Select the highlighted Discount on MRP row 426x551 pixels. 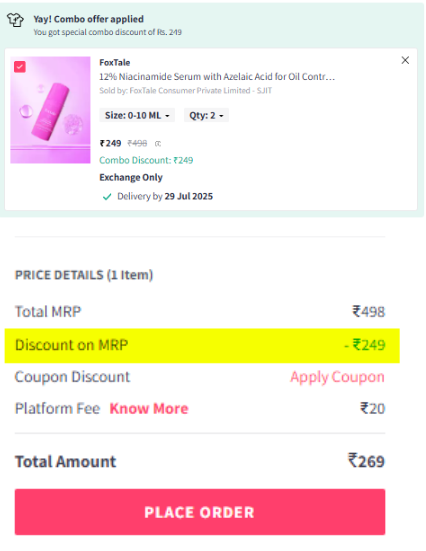(x=202, y=345)
